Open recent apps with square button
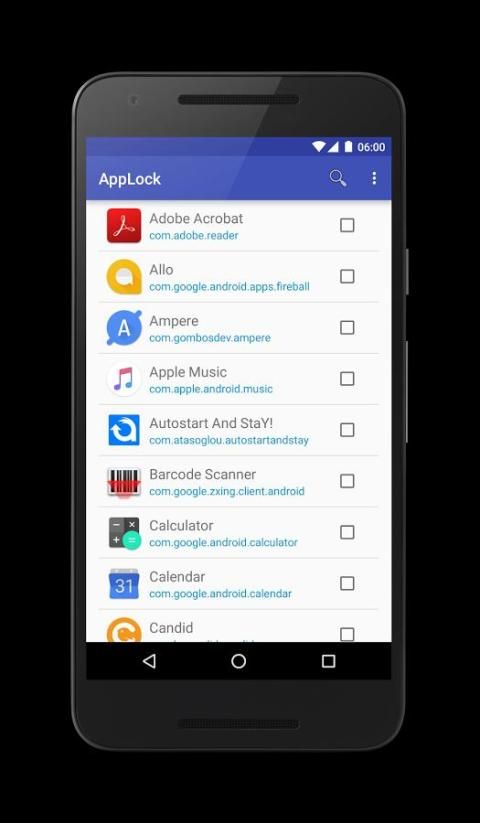The image size is (480, 823). click(x=328, y=661)
